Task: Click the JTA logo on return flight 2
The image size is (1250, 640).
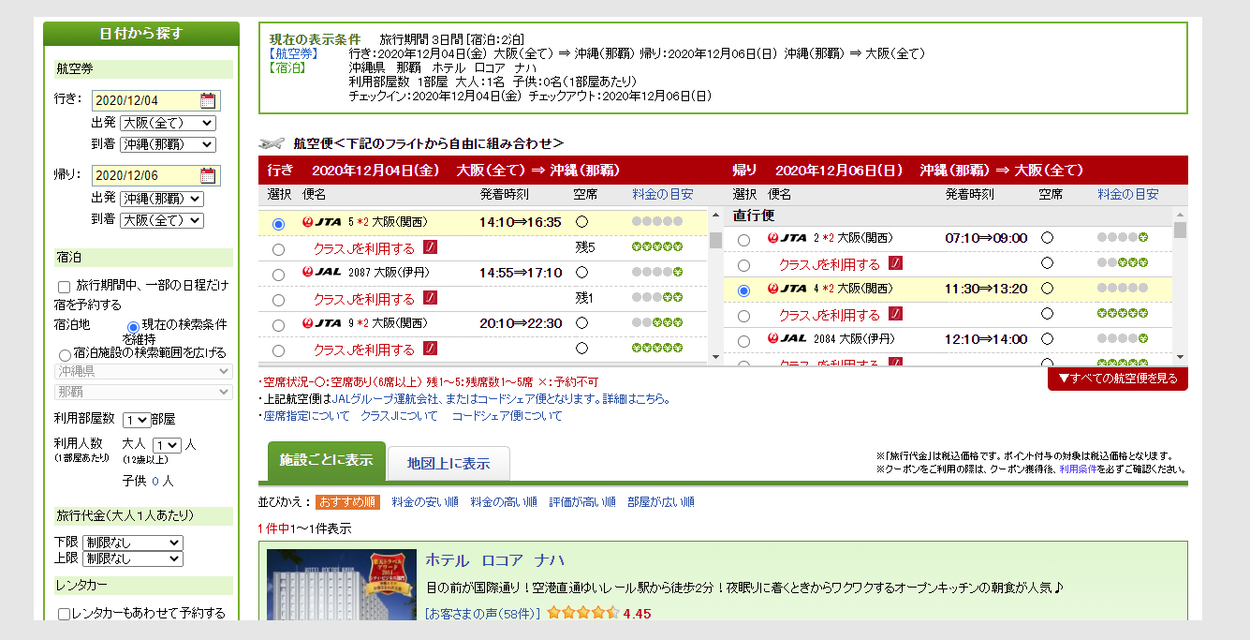Action: tap(787, 238)
